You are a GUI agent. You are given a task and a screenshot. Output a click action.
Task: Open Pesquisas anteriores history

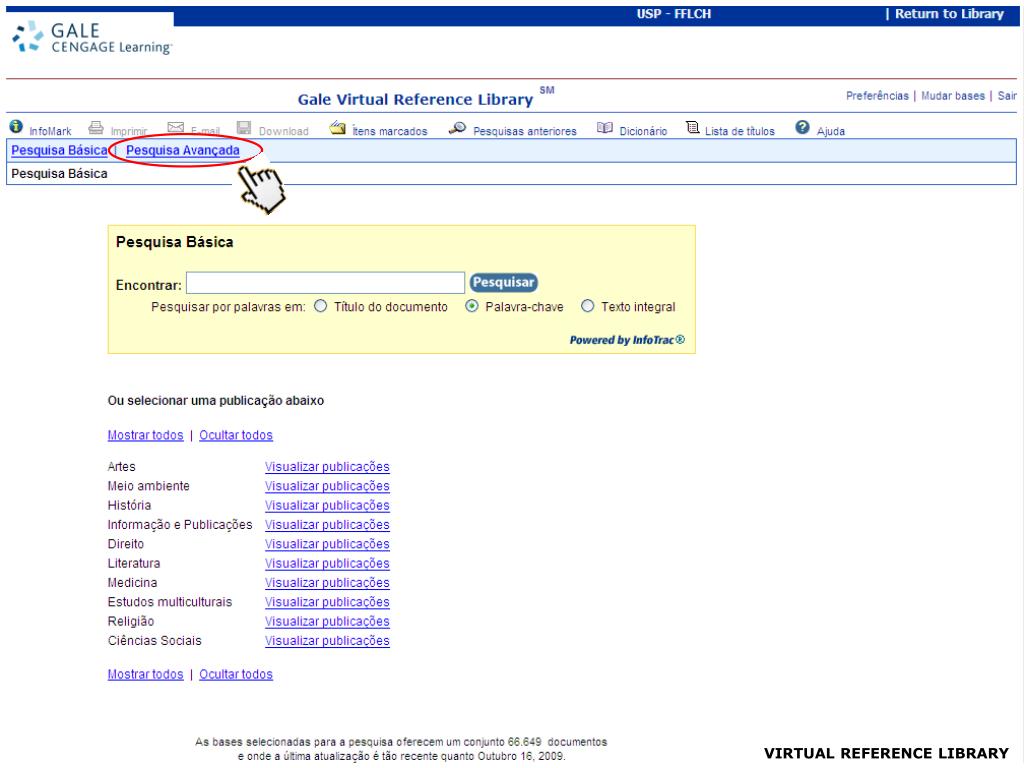[x=524, y=131]
